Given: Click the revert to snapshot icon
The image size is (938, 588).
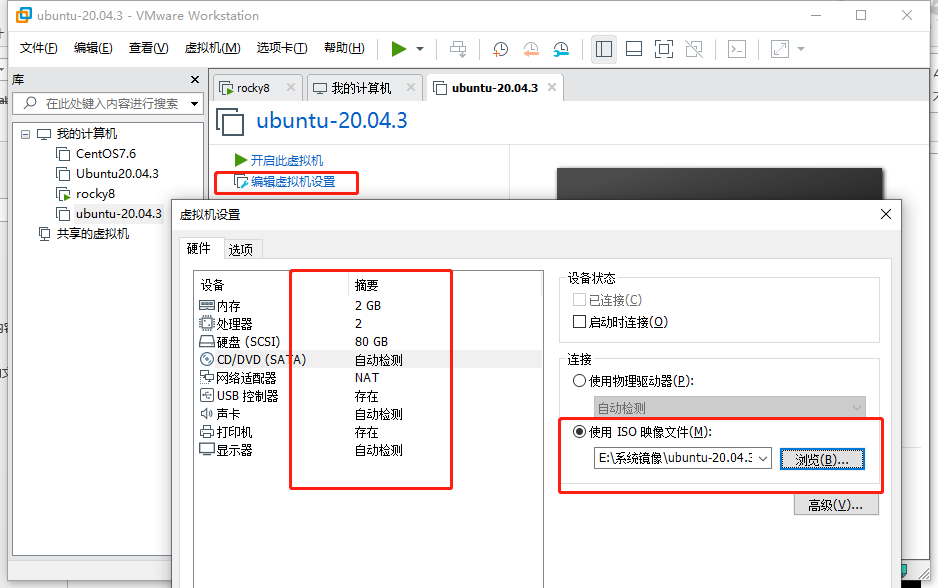Looking at the screenshot, I should (531, 49).
